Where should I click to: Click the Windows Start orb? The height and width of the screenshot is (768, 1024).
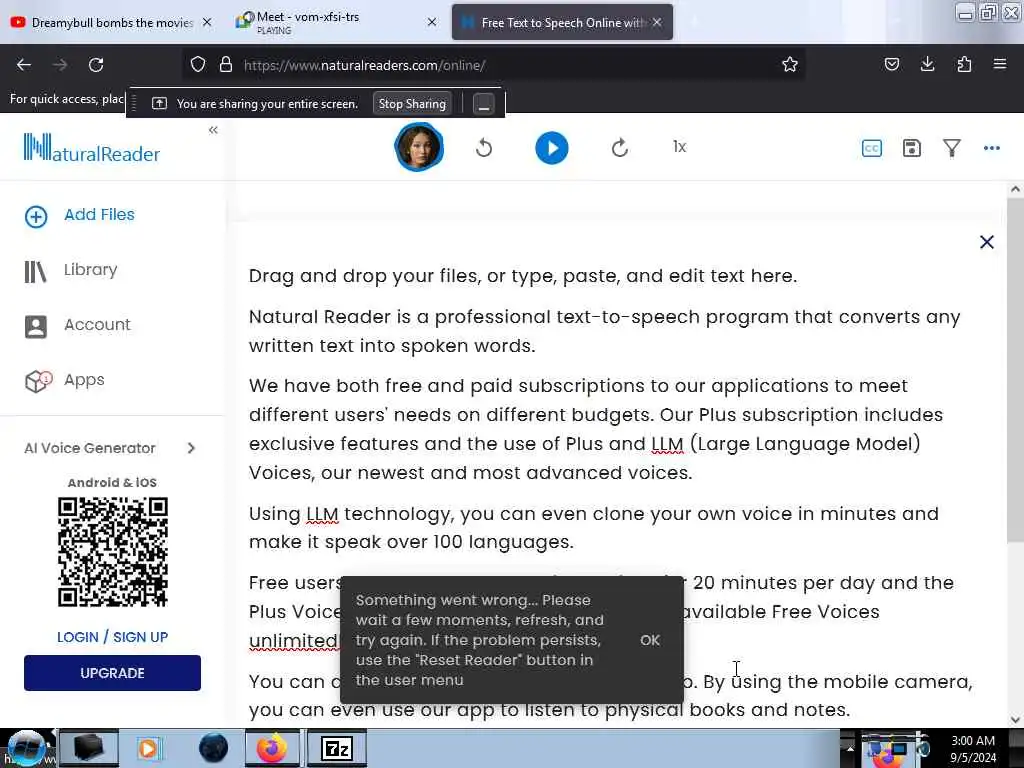[x=25, y=748]
